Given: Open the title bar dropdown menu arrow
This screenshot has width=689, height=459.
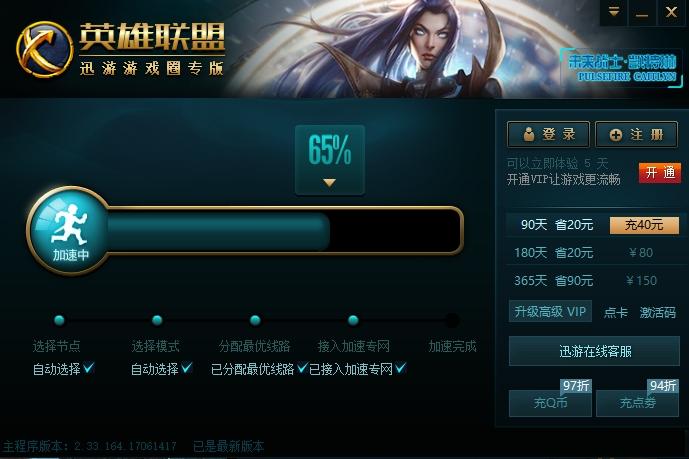Looking at the screenshot, I should [x=614, y=12].
